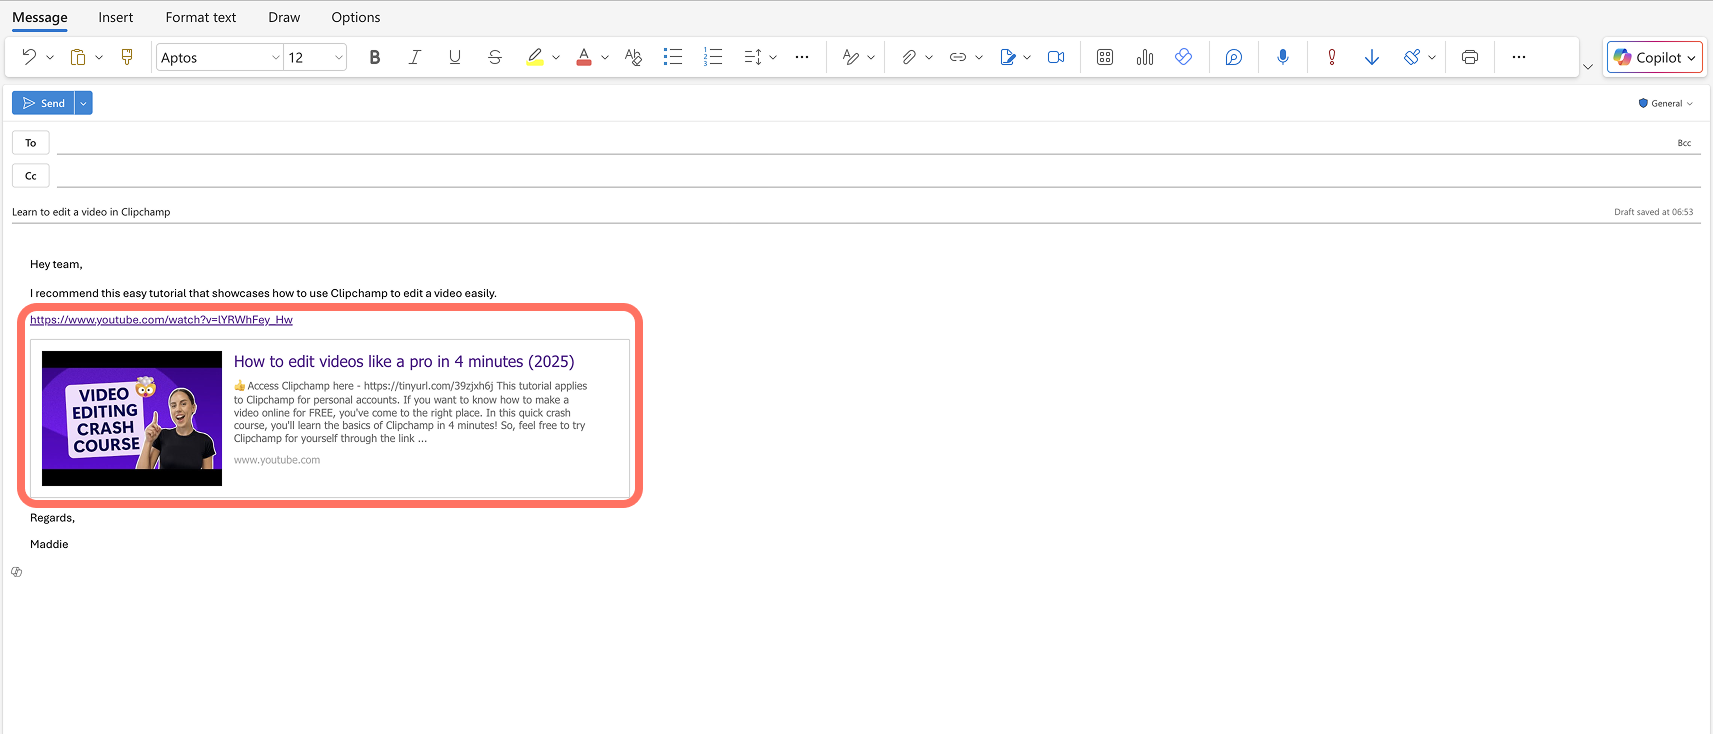Click the 'Maddie' signature text
Screen dimensions: 1713x734
click(49, 544)
